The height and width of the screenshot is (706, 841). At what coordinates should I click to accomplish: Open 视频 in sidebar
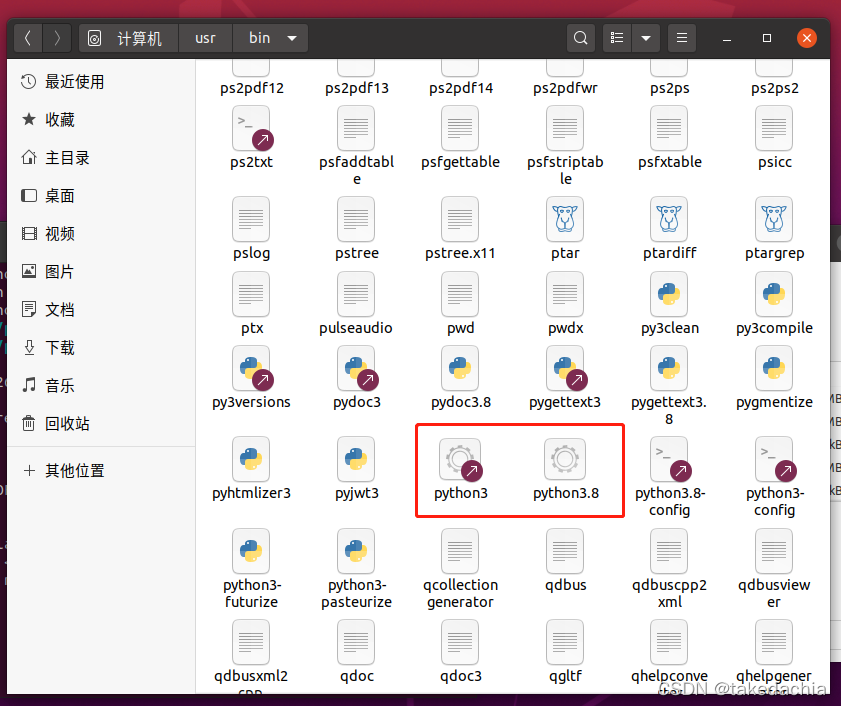(x=101, y=234)
